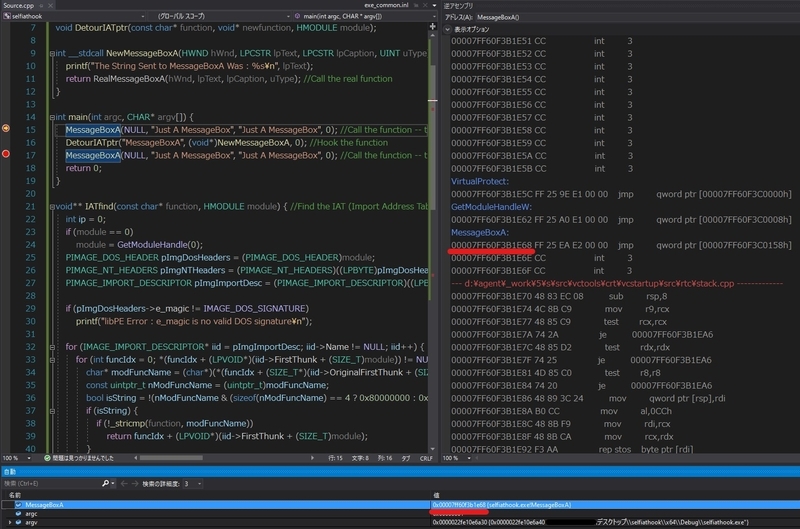Click the highlighted MessageBoxA call on line 15

coord(93,130)
